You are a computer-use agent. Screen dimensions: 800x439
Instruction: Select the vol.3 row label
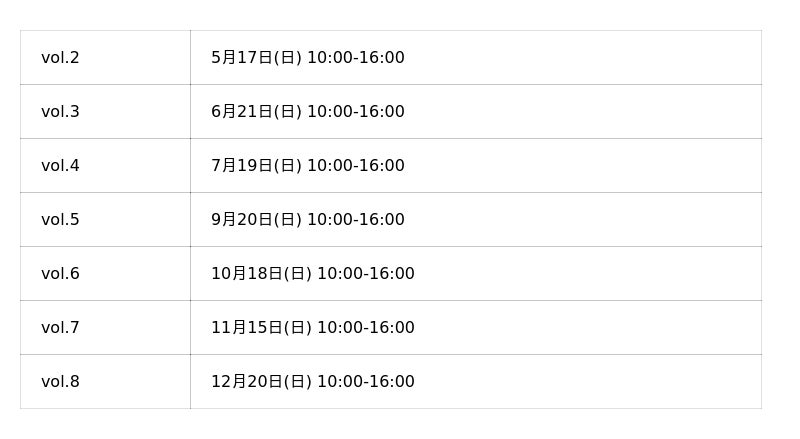[60, 112]
